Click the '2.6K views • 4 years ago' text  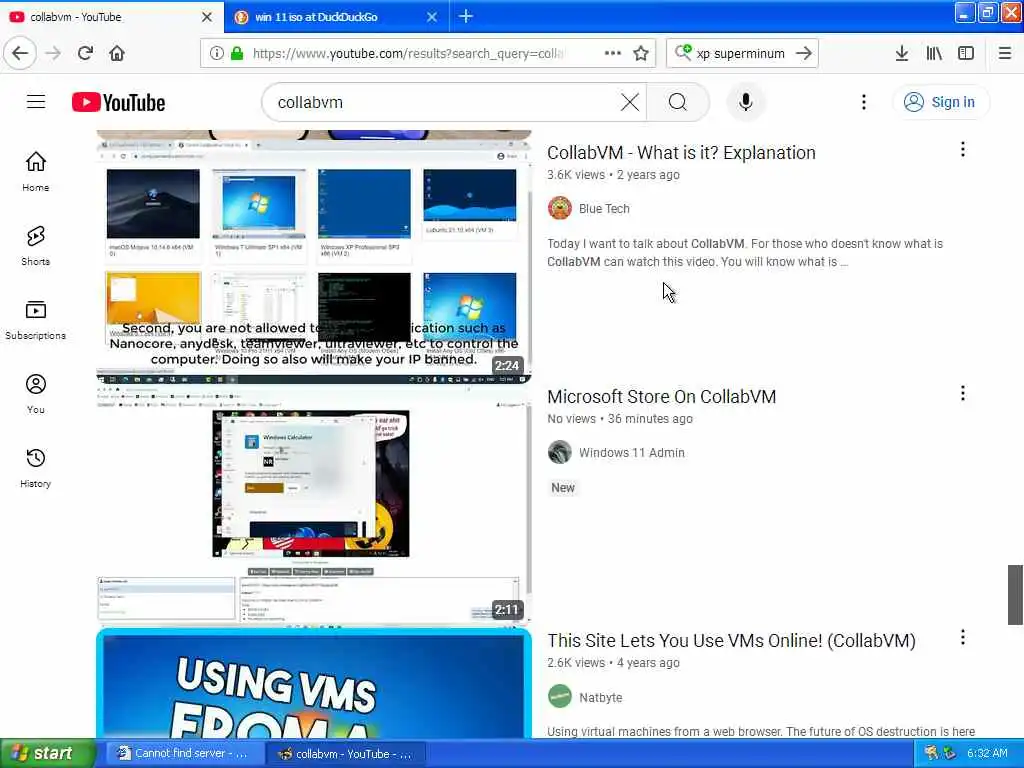613,663
